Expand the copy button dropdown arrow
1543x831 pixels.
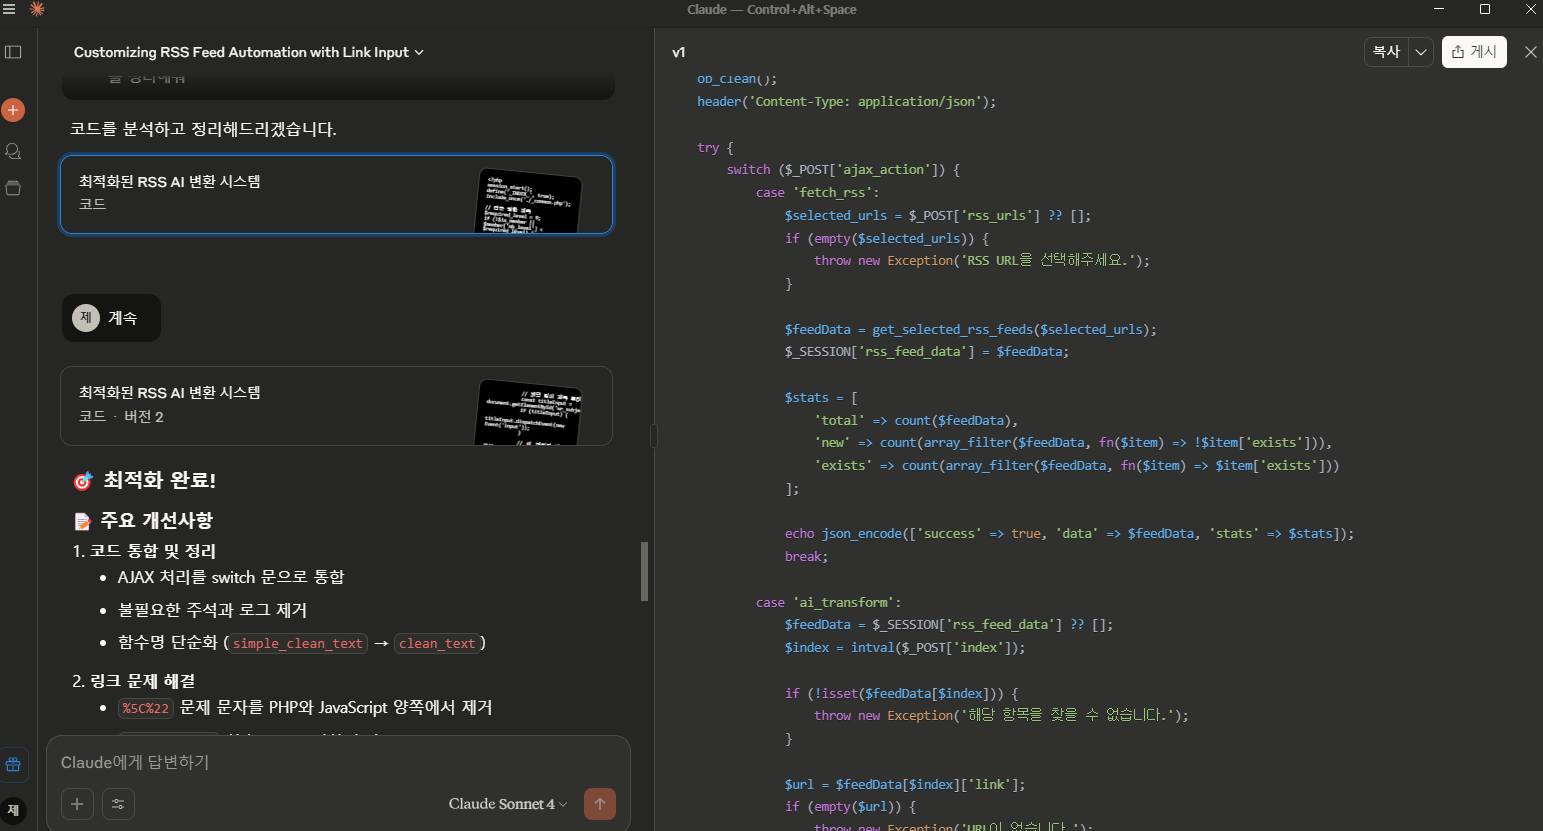(x=1421, y=52)
